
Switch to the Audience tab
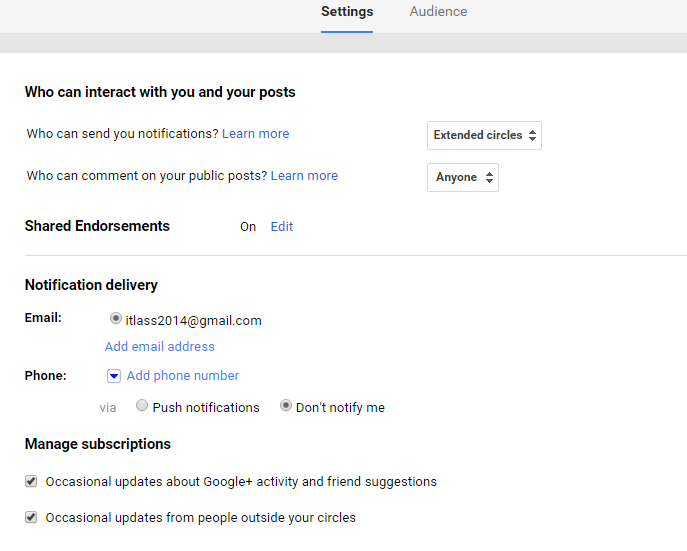coord(438,12)
